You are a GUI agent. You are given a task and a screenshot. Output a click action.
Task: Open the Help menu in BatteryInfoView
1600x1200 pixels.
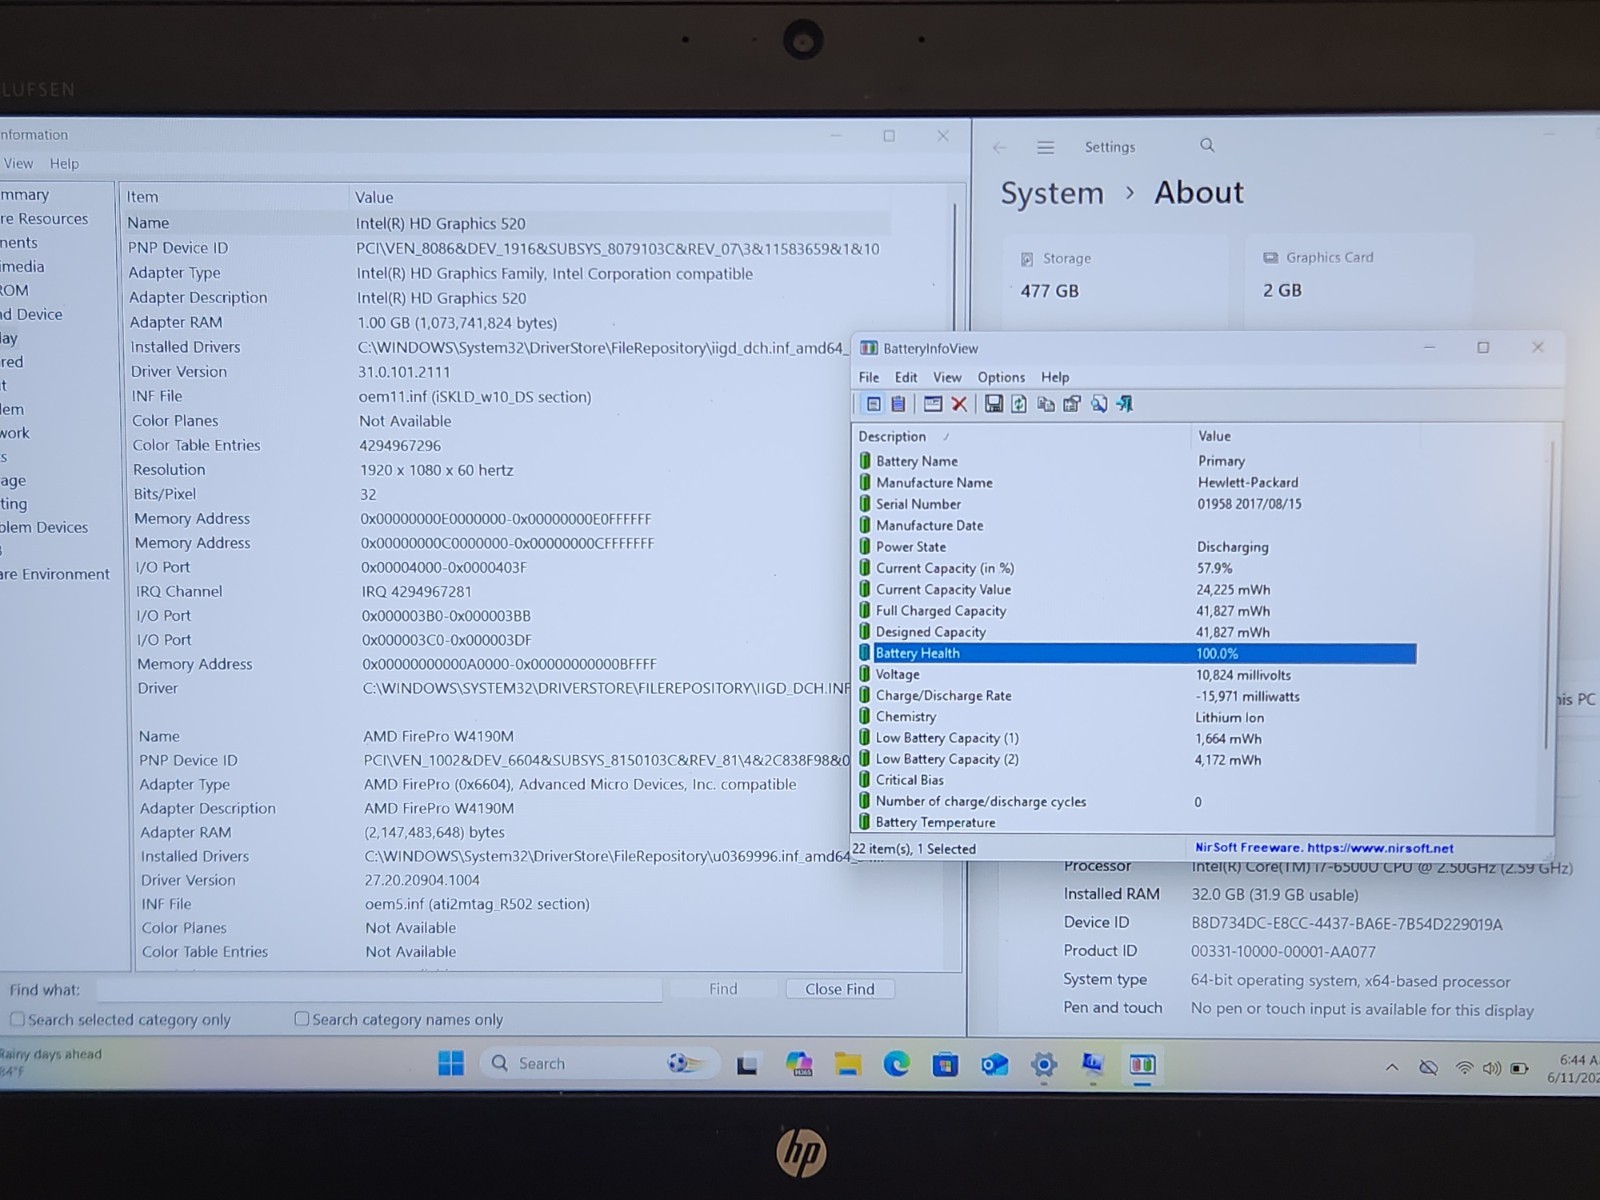tap(1055, 377)
